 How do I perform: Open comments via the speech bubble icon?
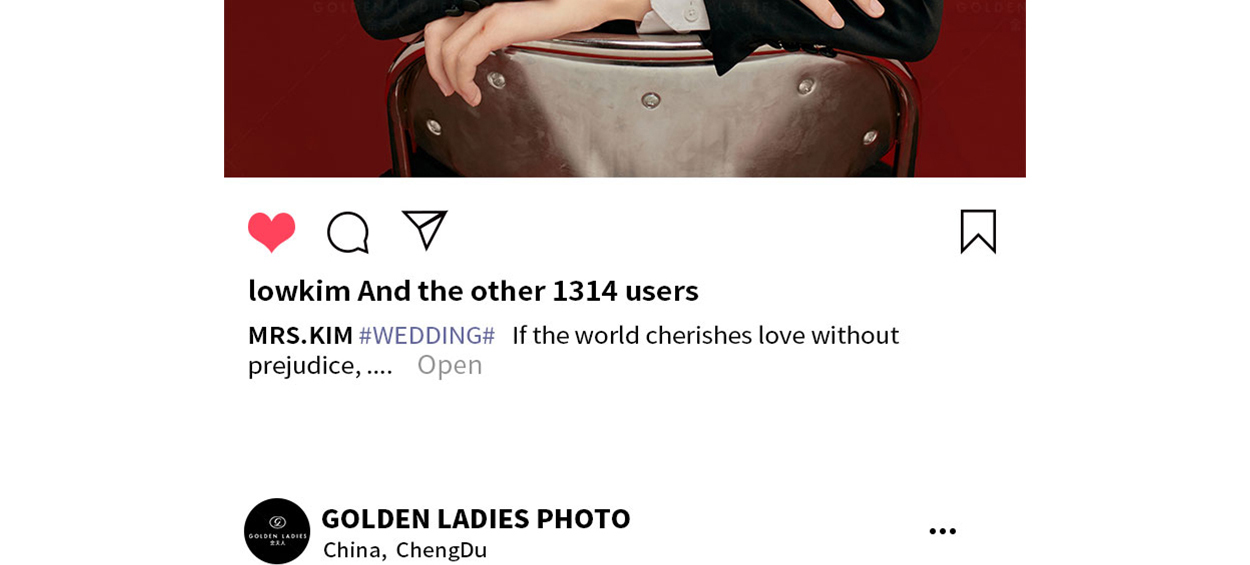(348, 232)
